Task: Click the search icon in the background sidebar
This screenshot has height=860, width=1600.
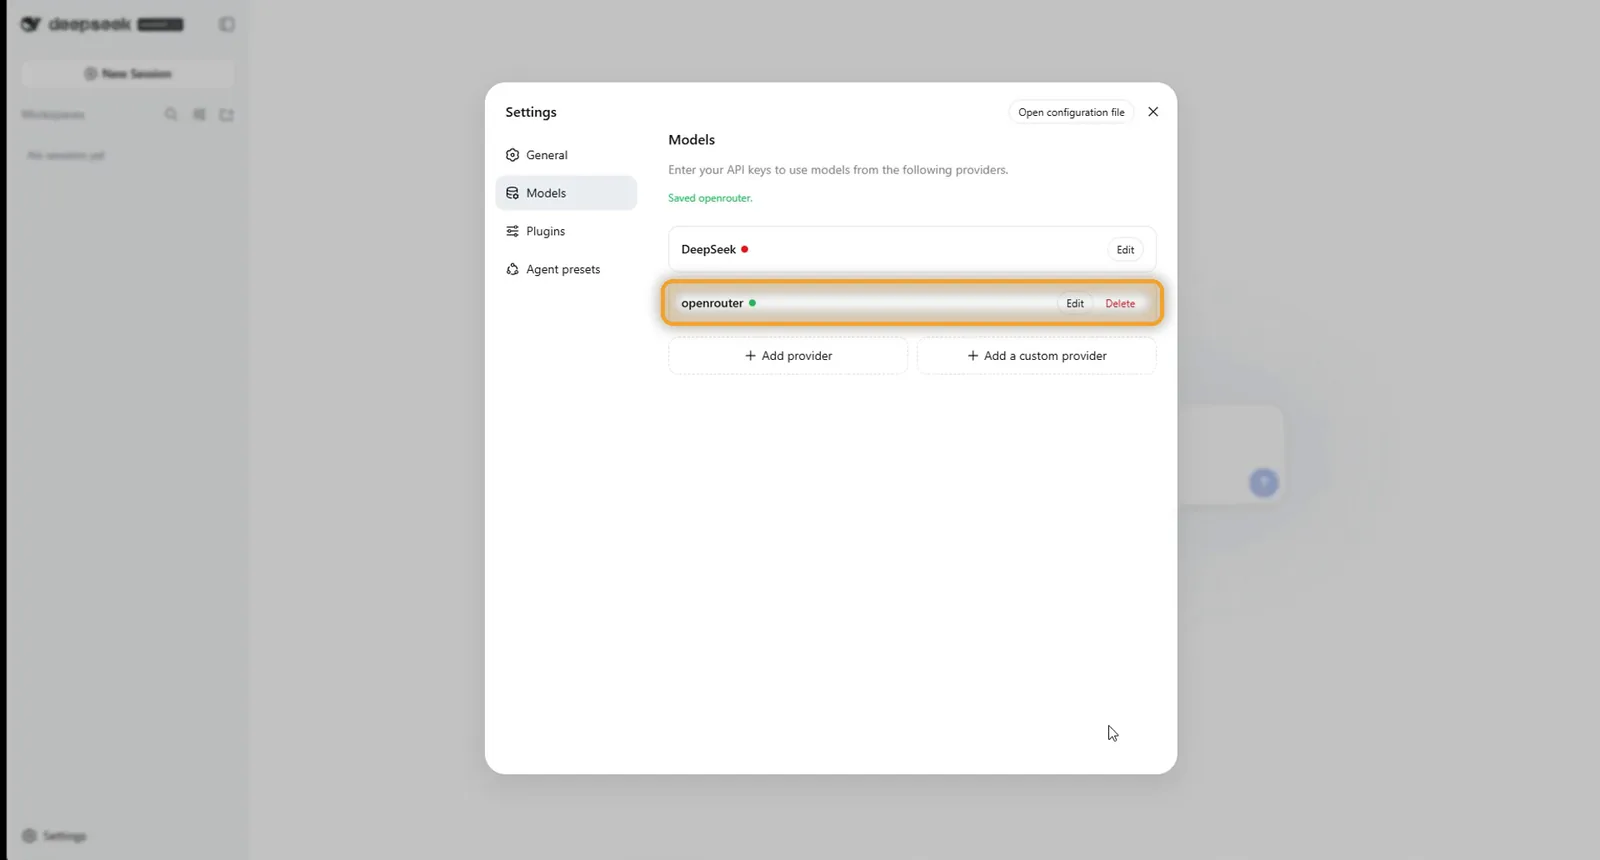Action: coord(171,115)
